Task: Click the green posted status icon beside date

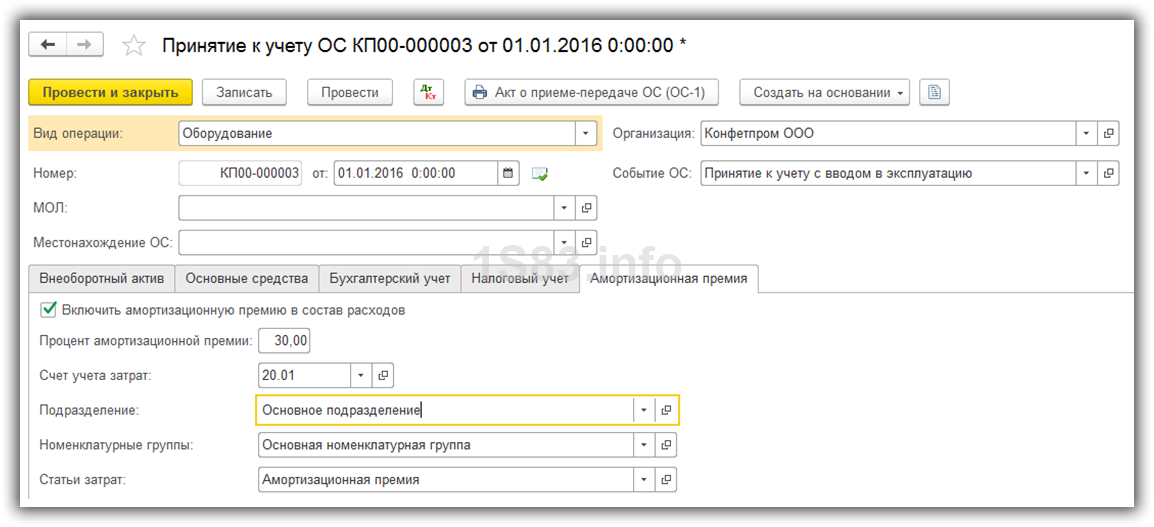Action: coord(540,174)
